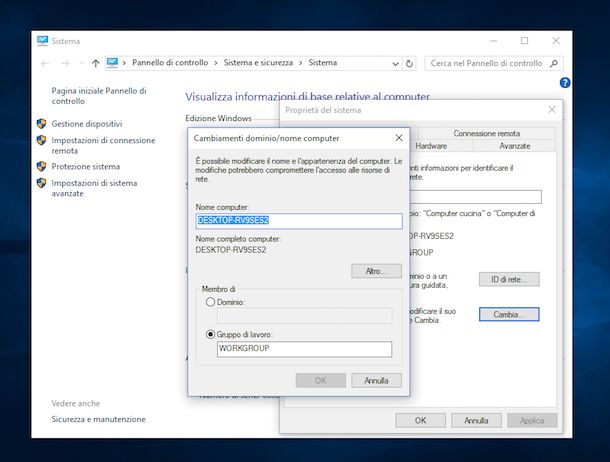Click the Applica button
The image size is (610, 462).
[532, 420]
